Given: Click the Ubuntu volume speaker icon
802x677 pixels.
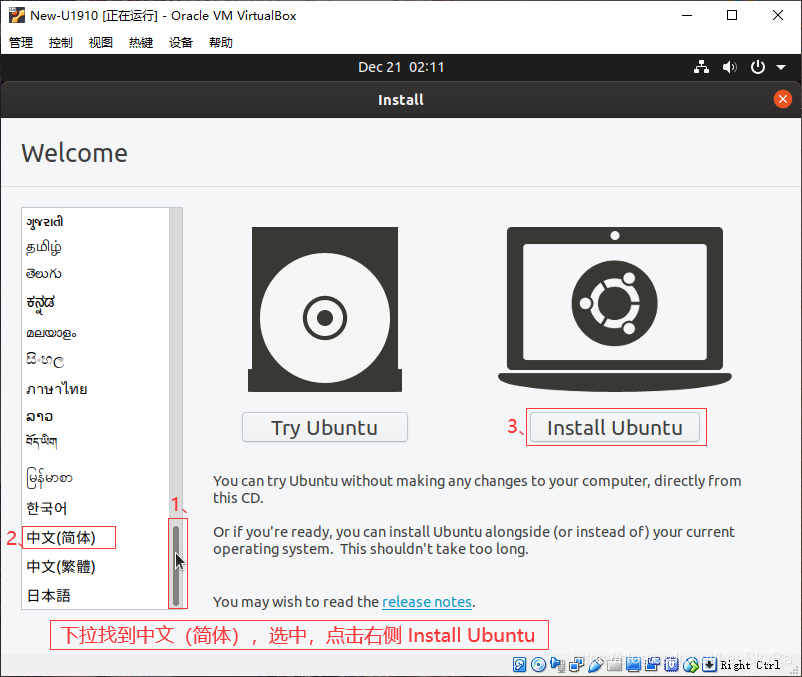Looking at the screenshot, I should click(x=730, y=67).
